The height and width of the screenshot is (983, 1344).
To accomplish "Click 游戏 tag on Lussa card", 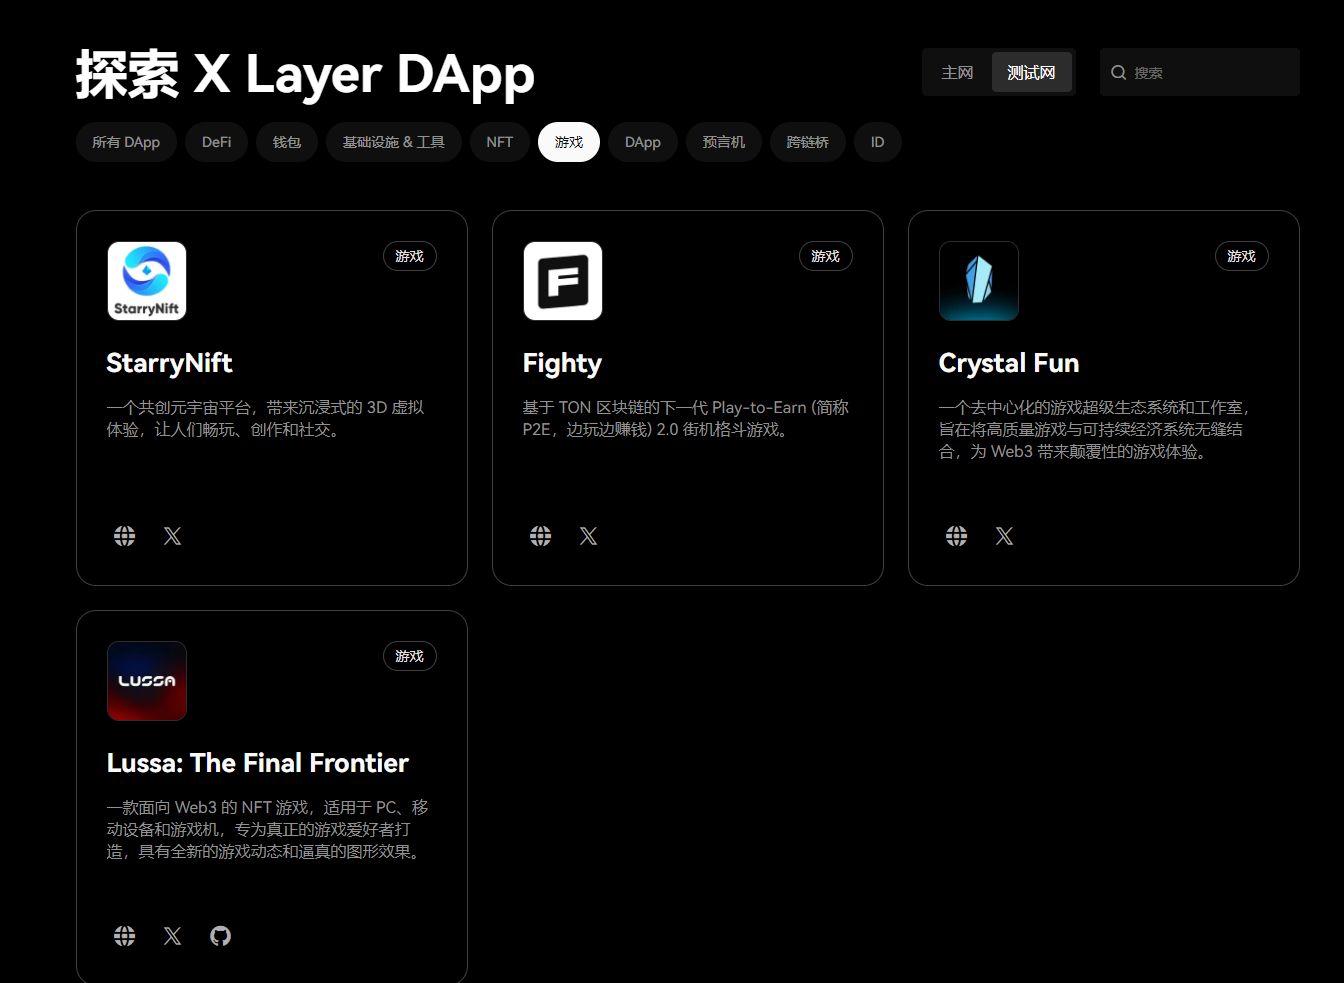I will [410, 656].
